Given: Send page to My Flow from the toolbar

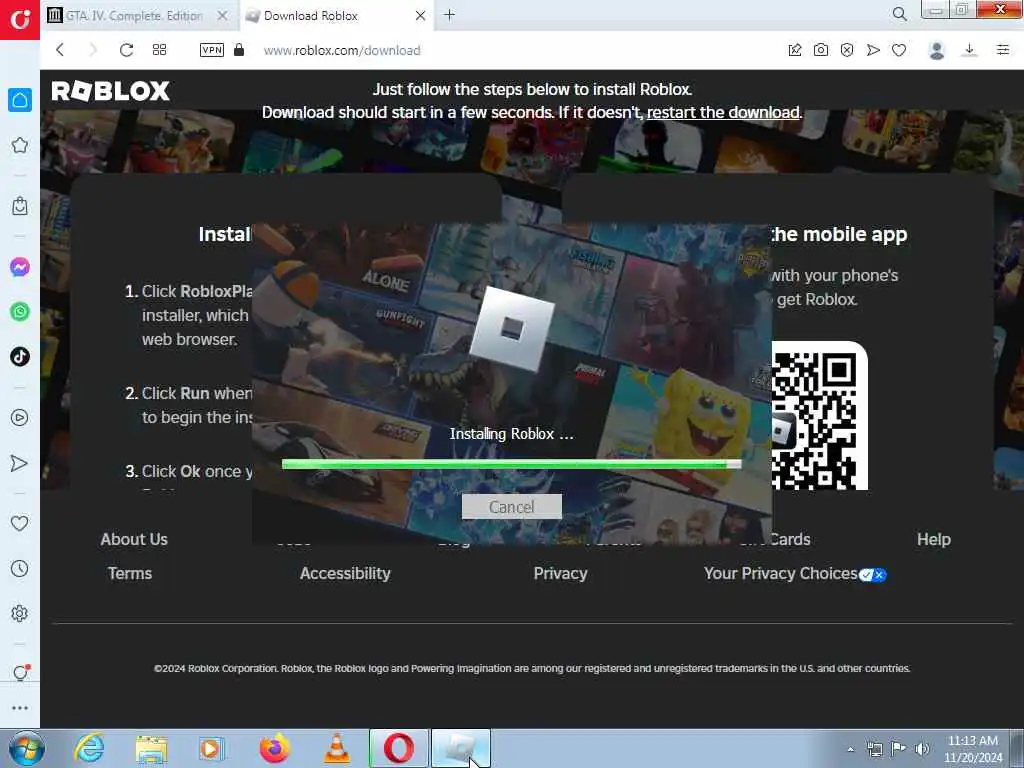Looking at the screenshot, I should (873, 50).
